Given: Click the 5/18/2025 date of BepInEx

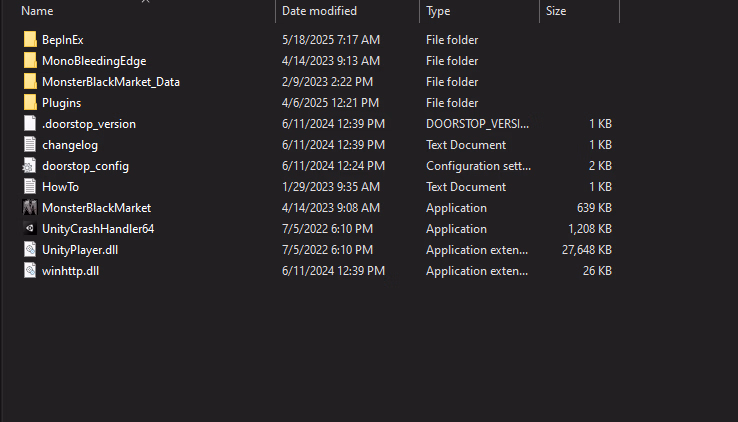Looking at the screenshot, I should [330, 40].
